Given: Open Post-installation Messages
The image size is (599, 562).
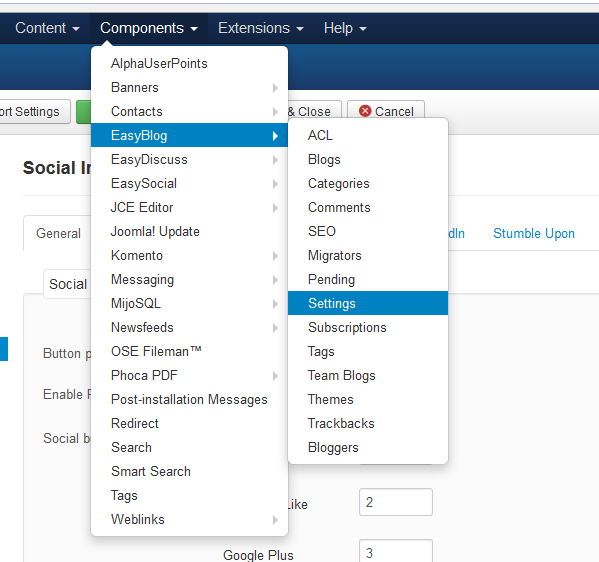Looking at the screenshot, I should (x=189, y=400).
